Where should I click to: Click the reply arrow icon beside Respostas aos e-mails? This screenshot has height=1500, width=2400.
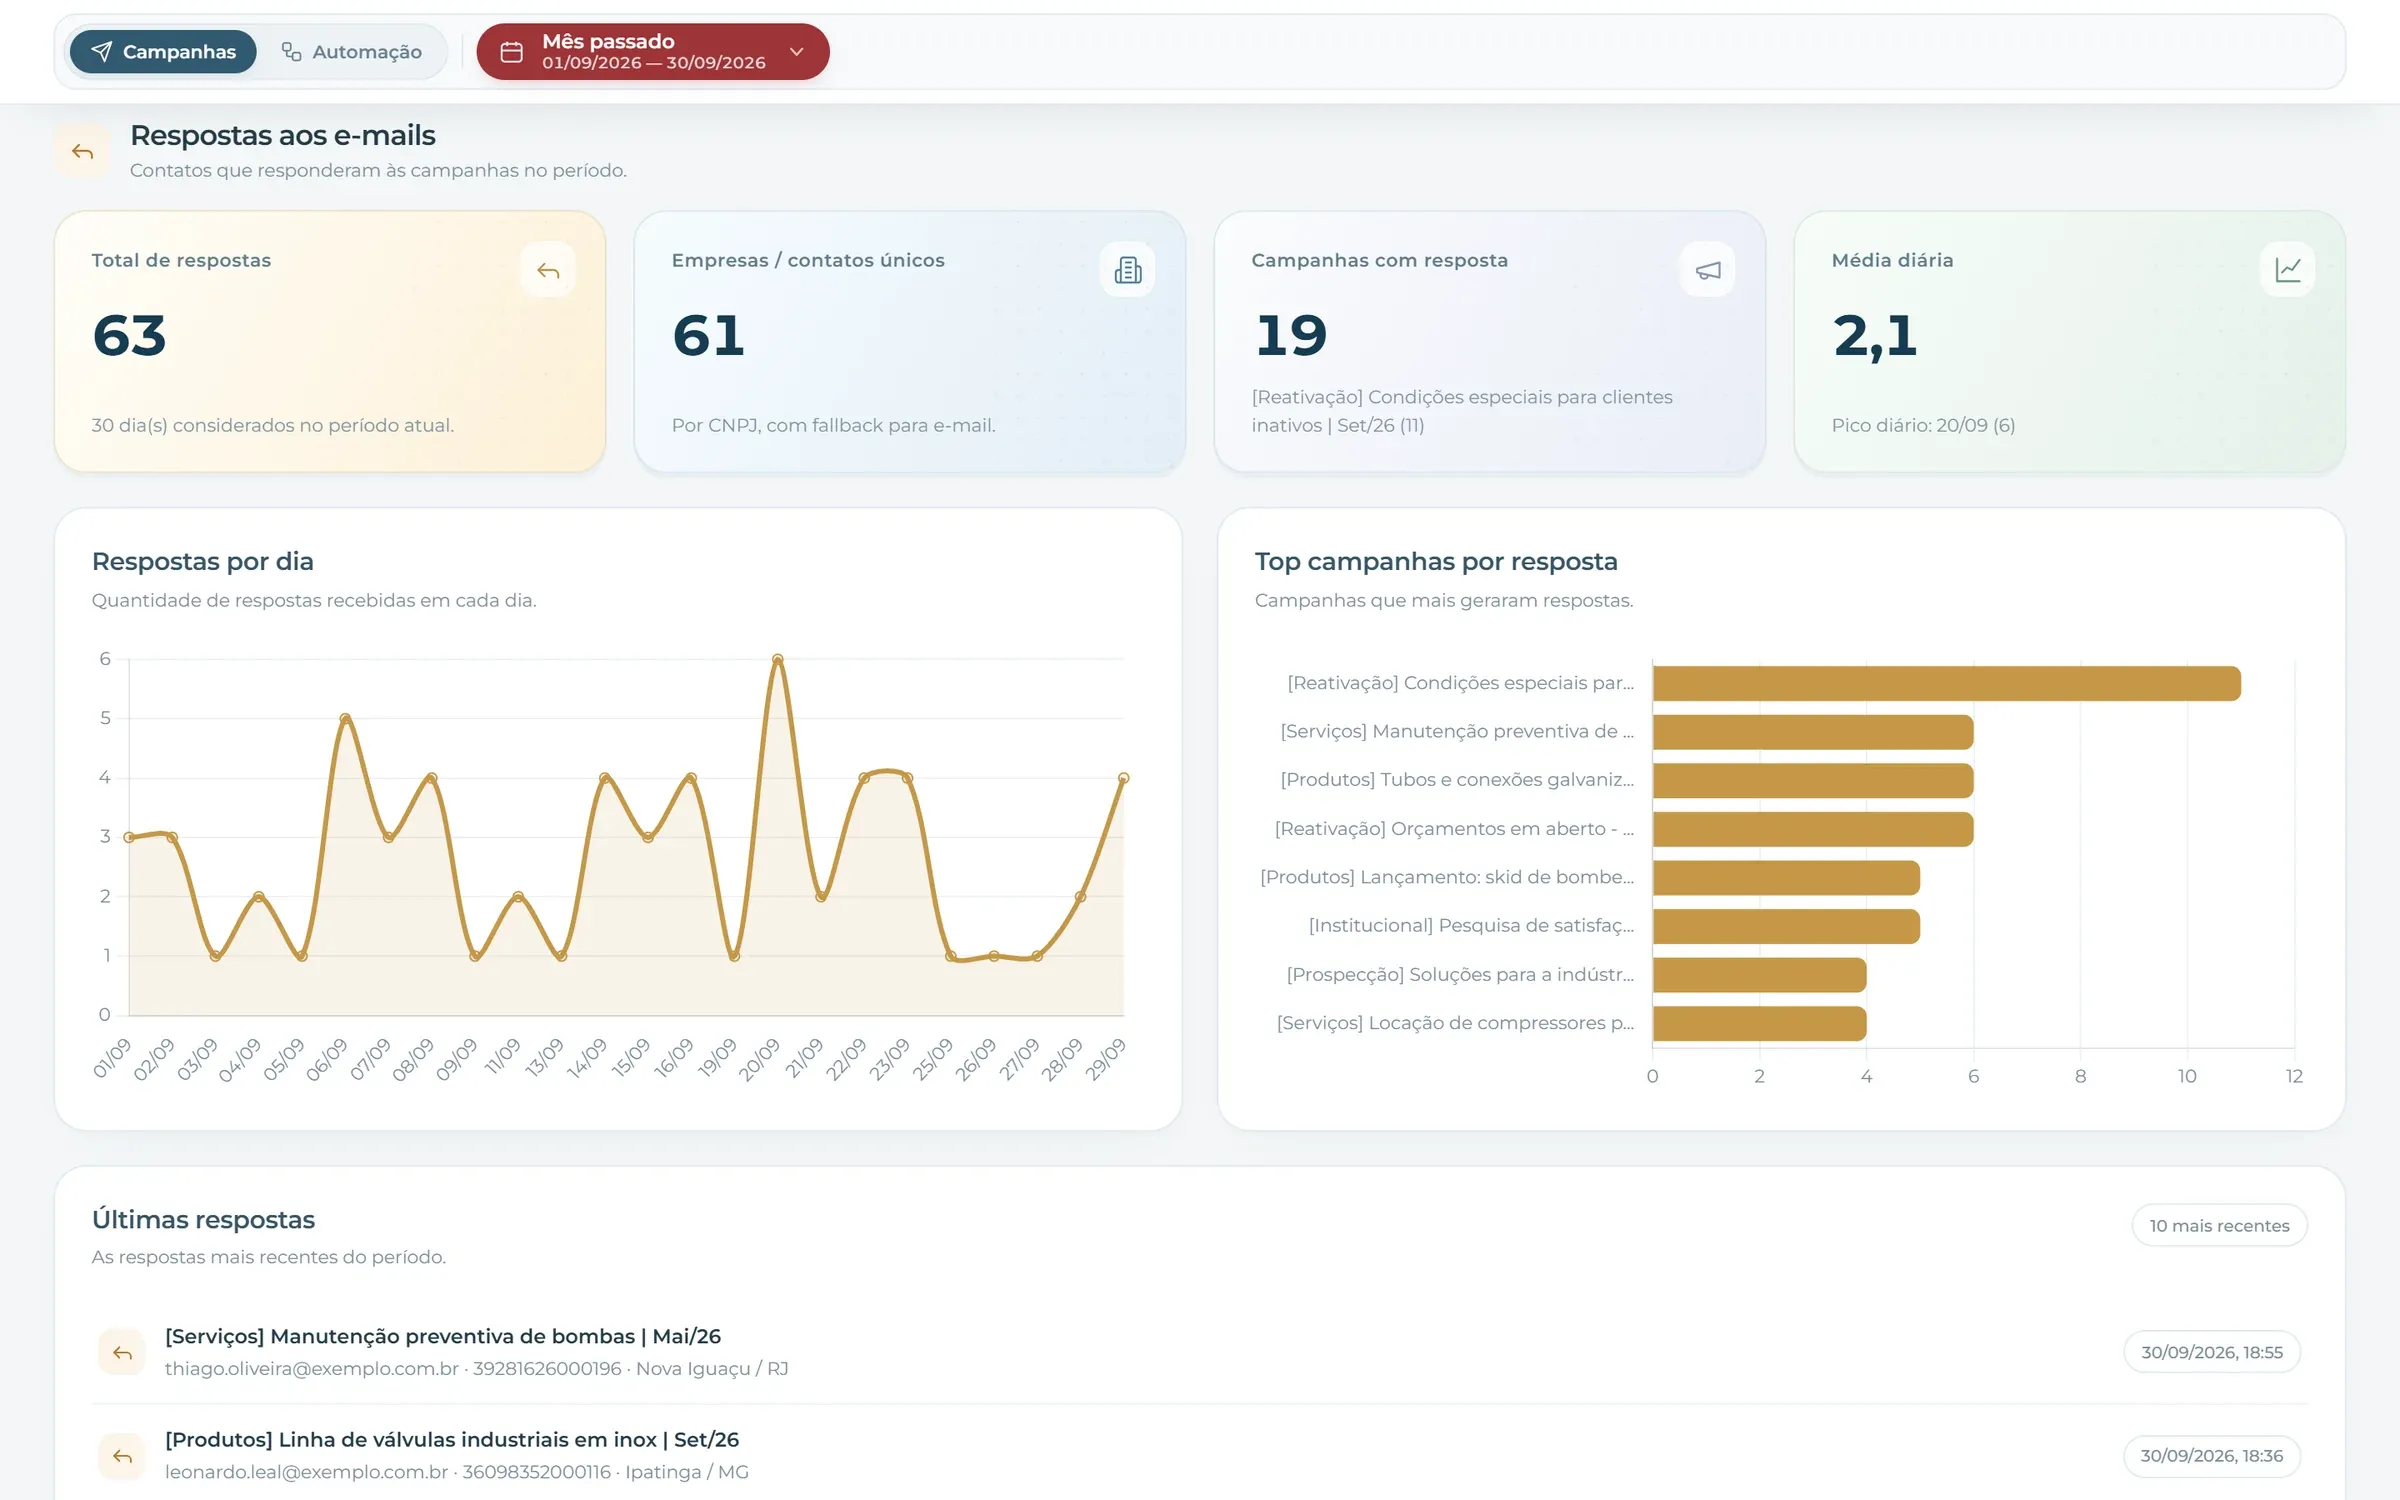click(82, 152)
